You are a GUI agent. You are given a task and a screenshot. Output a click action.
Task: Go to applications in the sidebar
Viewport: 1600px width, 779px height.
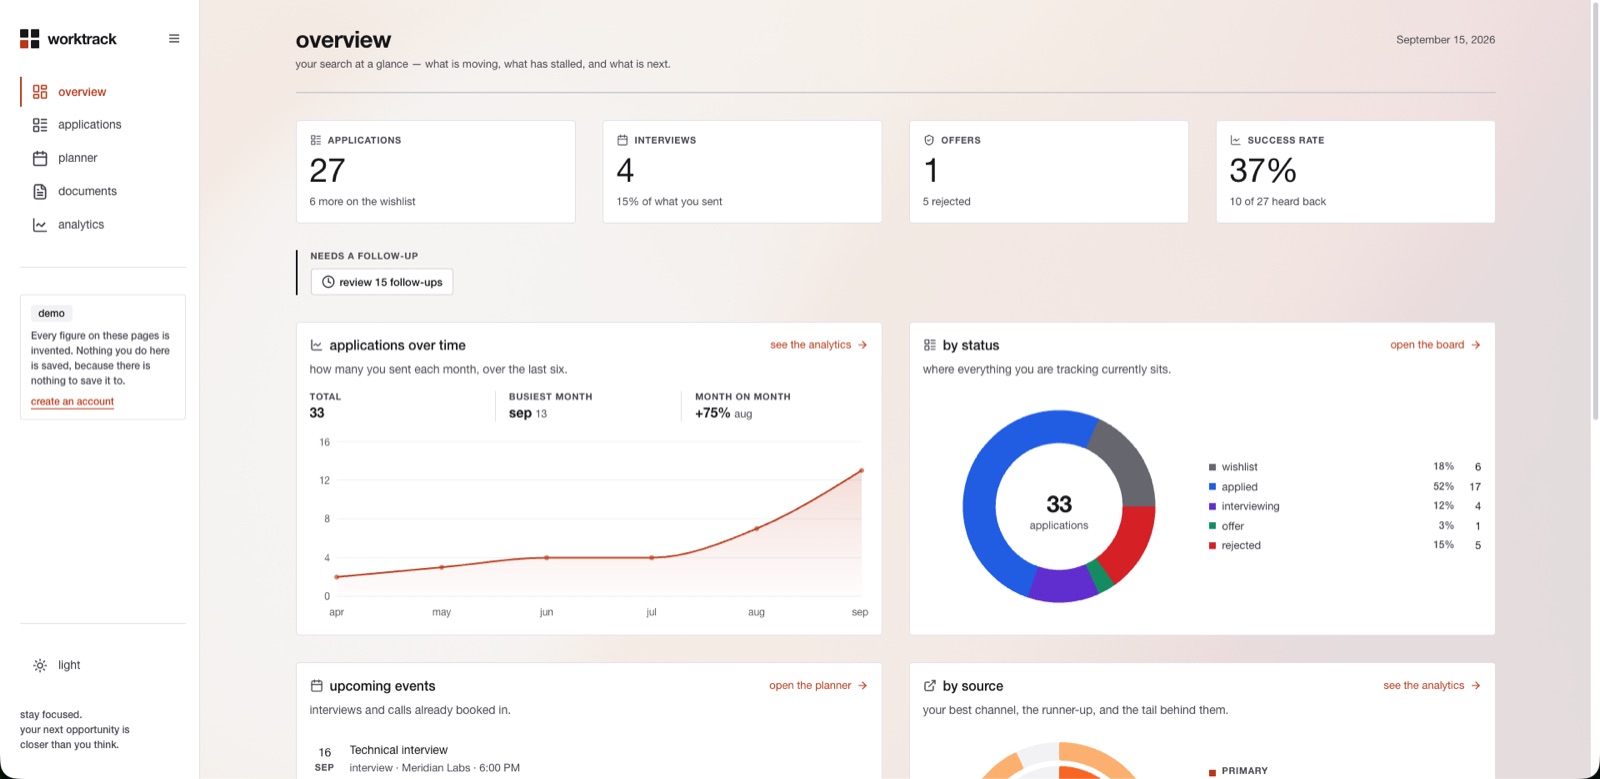[103, 125]
